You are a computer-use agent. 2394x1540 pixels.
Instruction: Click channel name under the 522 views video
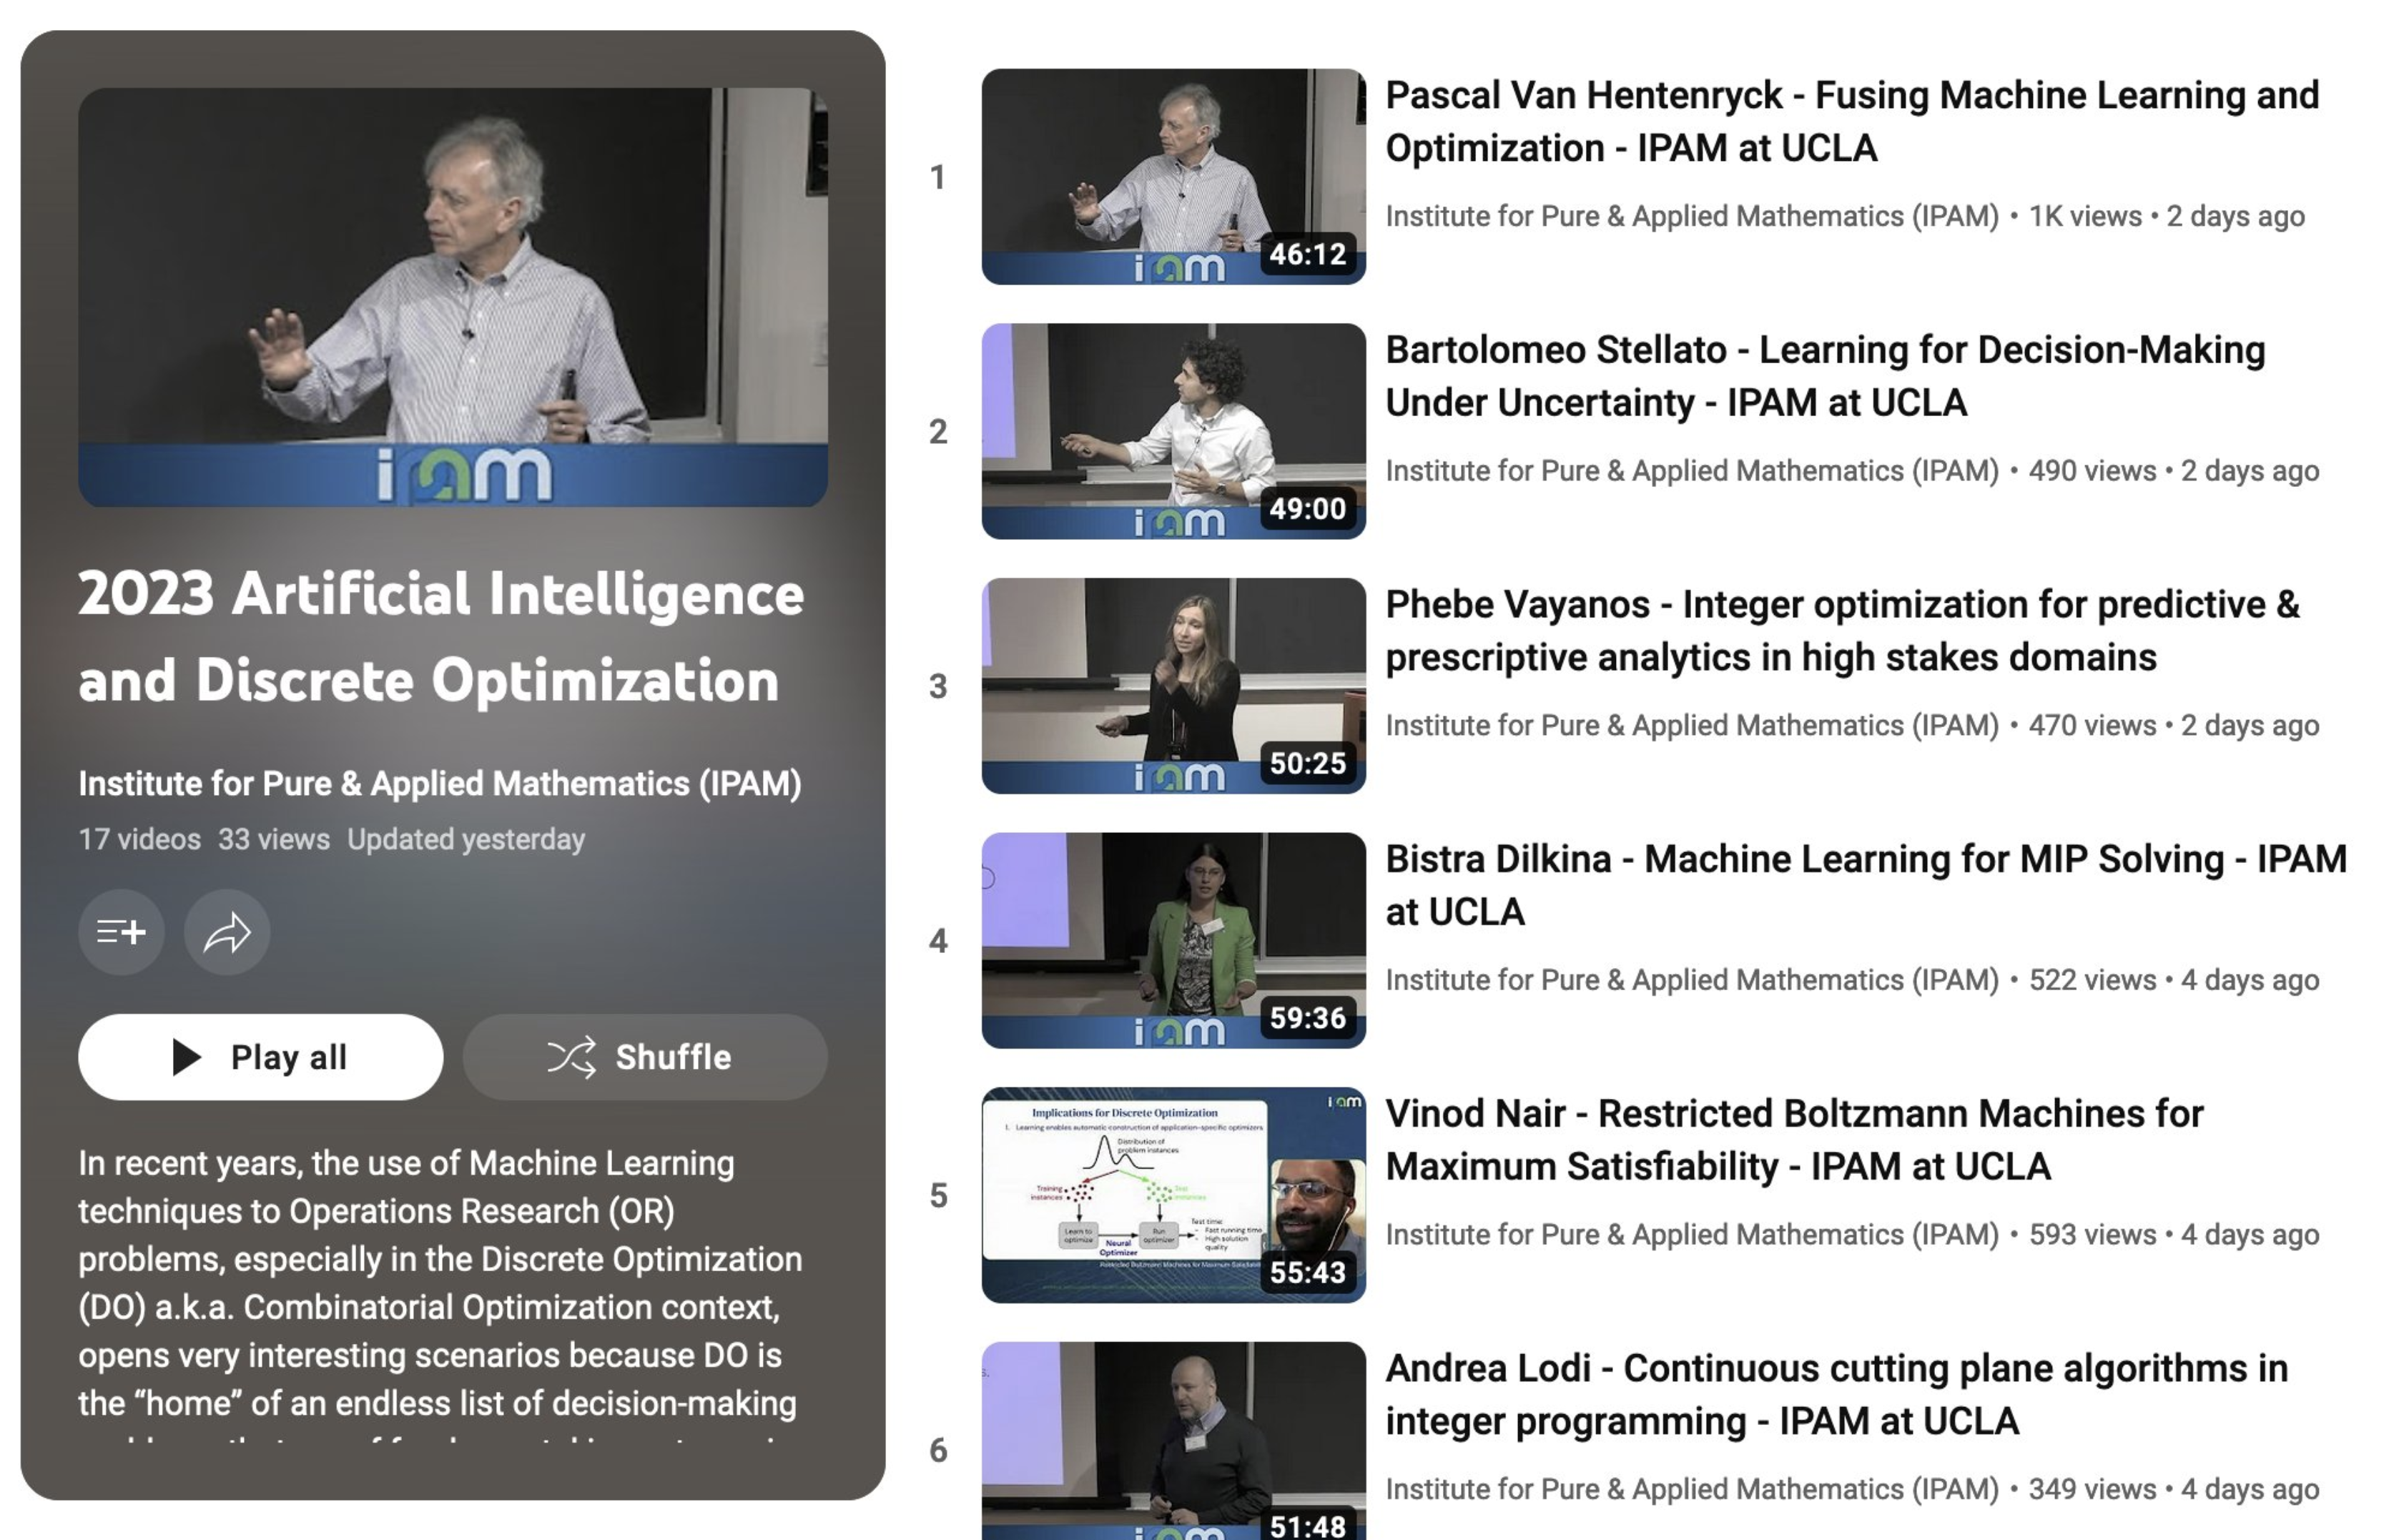click(1692, 980)
